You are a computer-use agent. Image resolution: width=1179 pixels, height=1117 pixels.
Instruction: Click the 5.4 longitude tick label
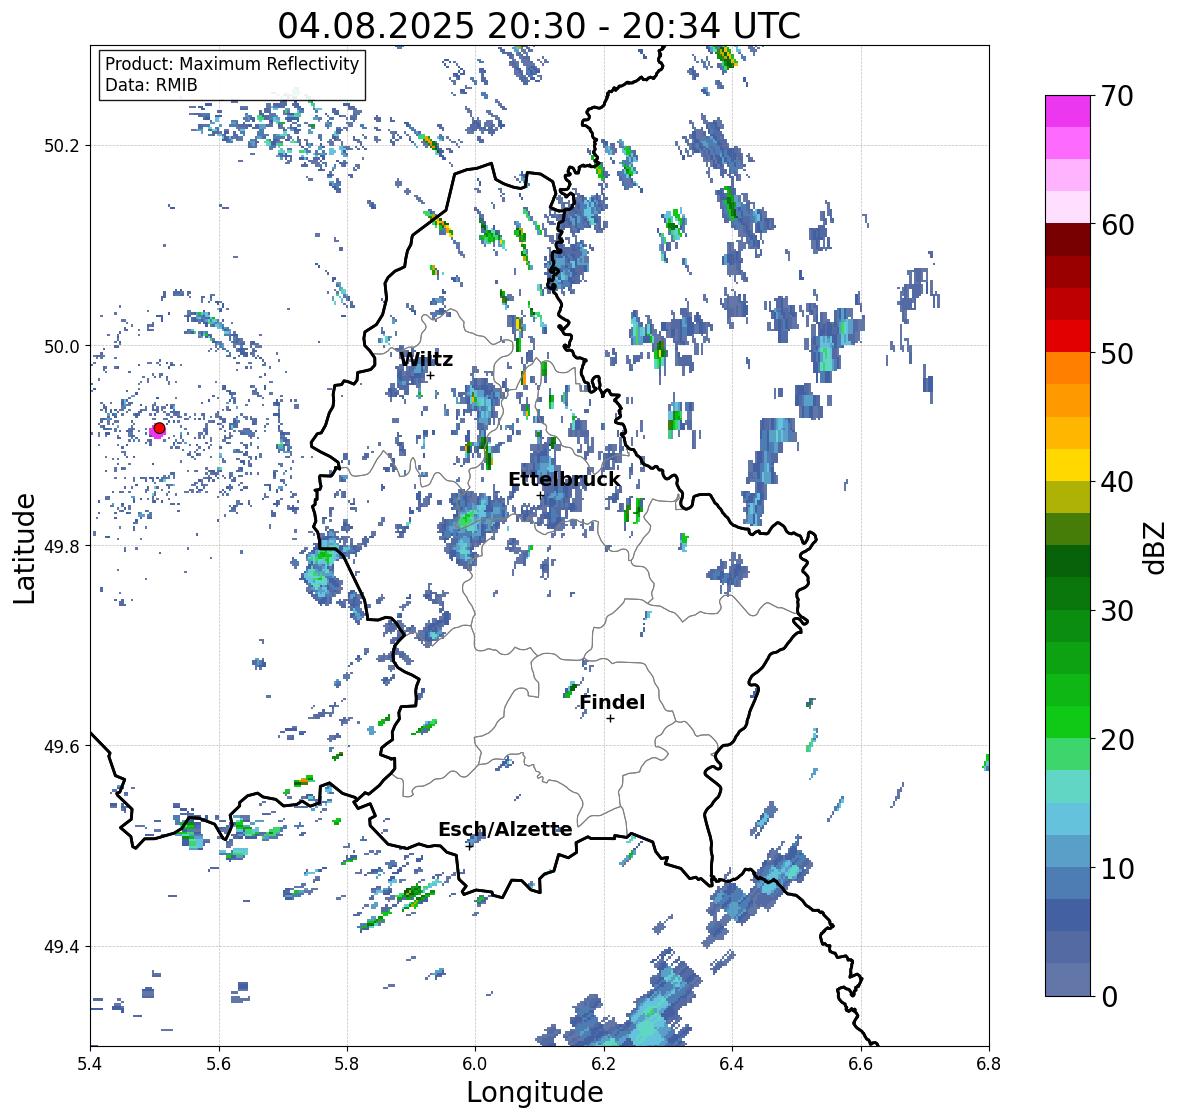click(x=90, y=1063)
